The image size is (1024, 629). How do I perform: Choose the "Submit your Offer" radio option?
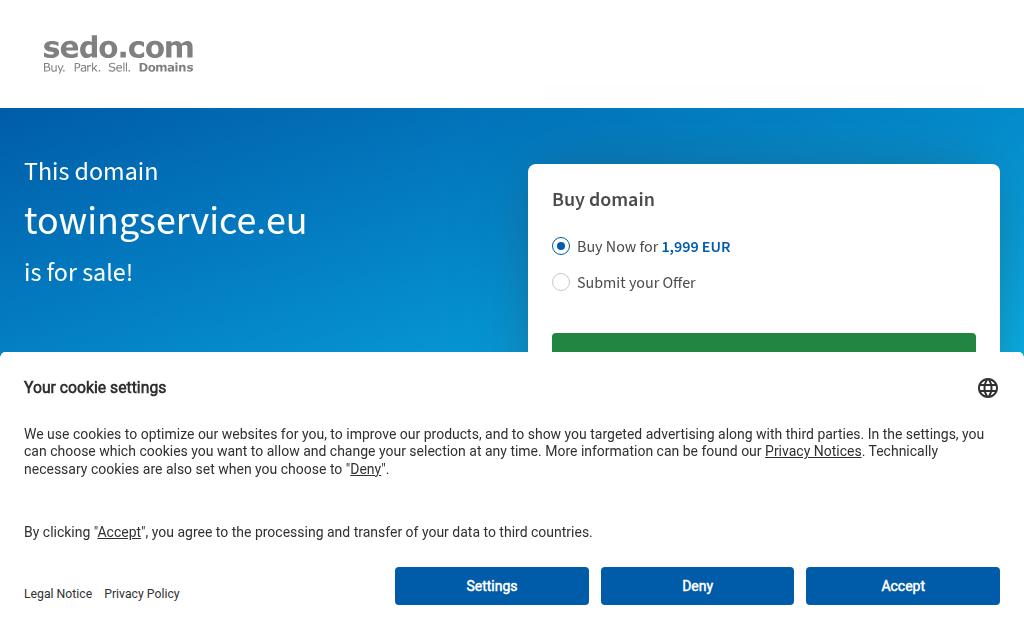pyautogui.click(x=561, y=282)
